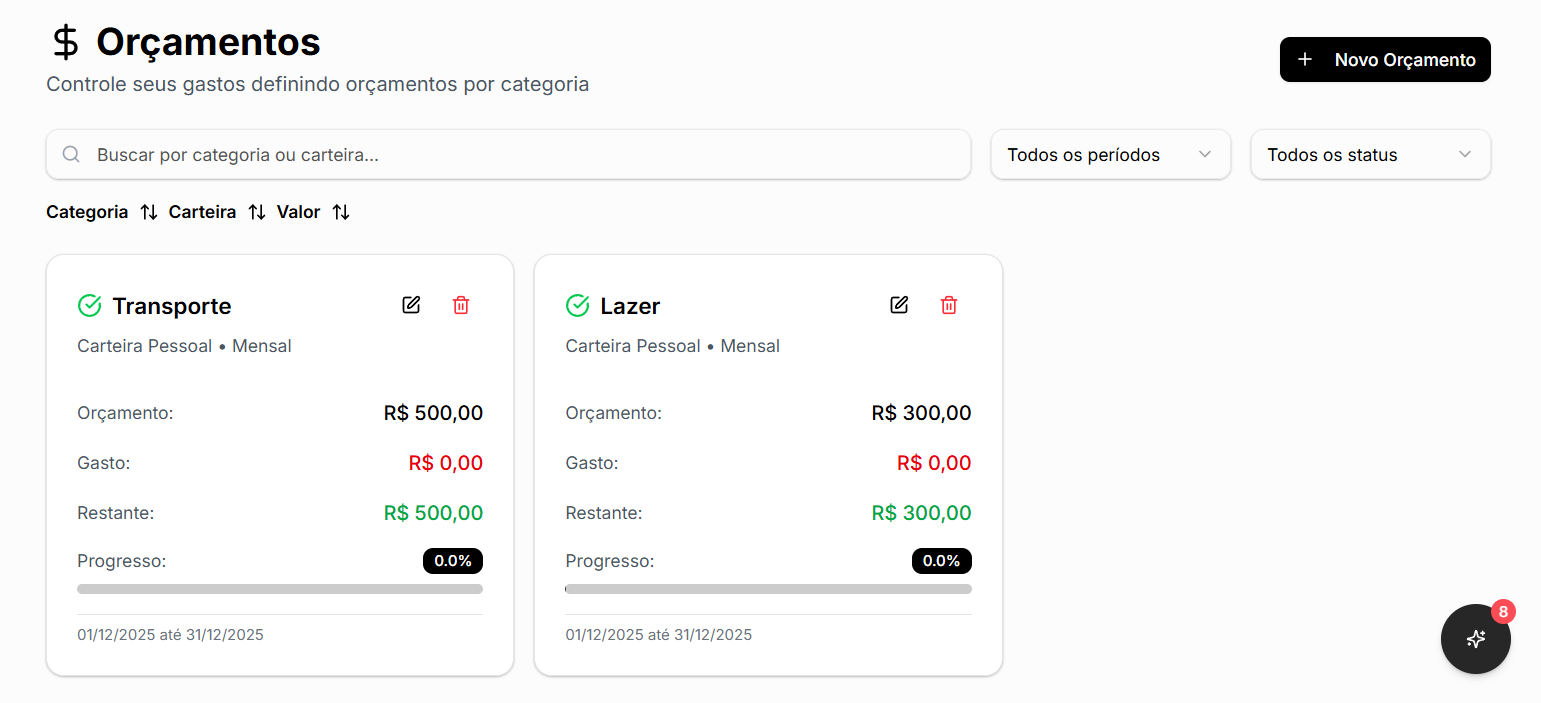Image resolution: width=1541 pixels, height=703 pixels.
Task: Edit the Transporte budget via pencil icon
Action: (x=411, y=305)
